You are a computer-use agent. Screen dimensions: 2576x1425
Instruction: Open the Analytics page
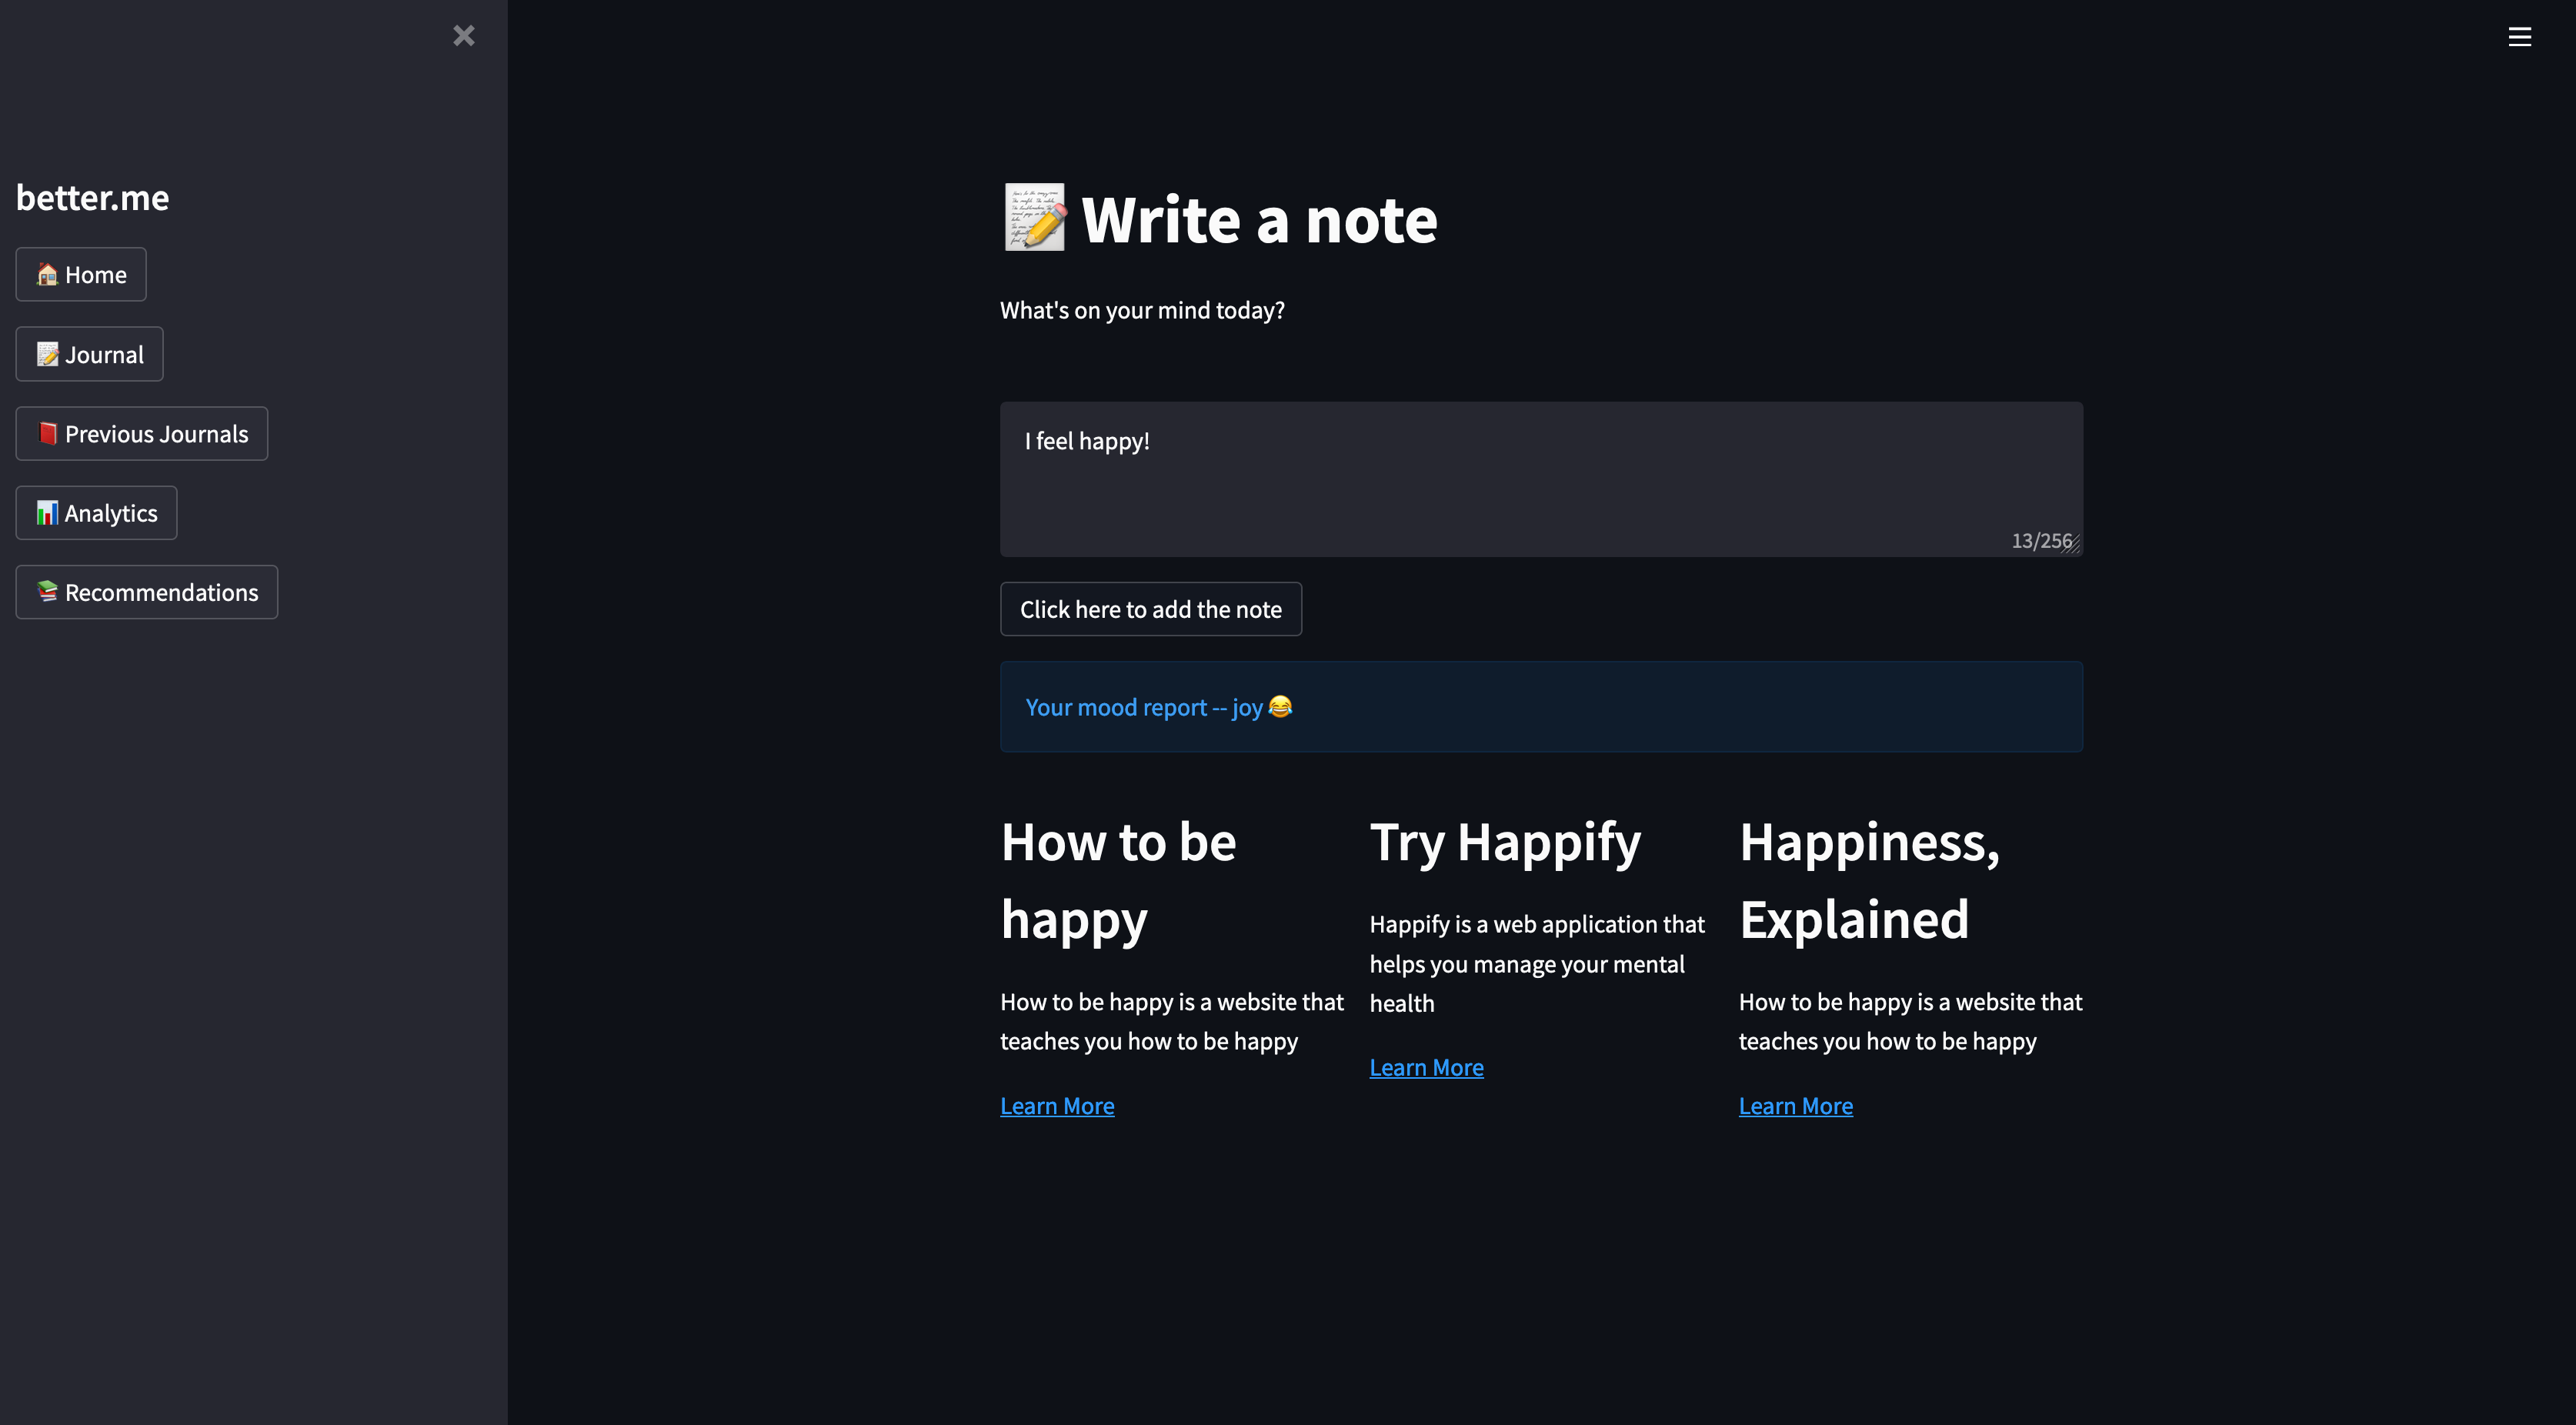[111, 513]
